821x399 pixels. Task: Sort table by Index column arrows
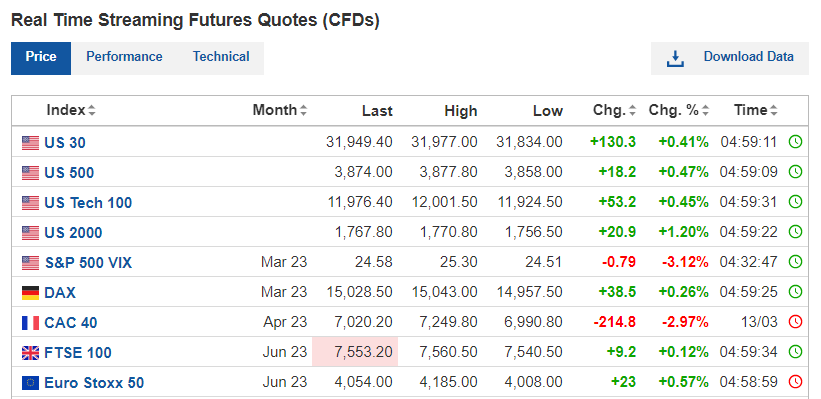[92, 110]
